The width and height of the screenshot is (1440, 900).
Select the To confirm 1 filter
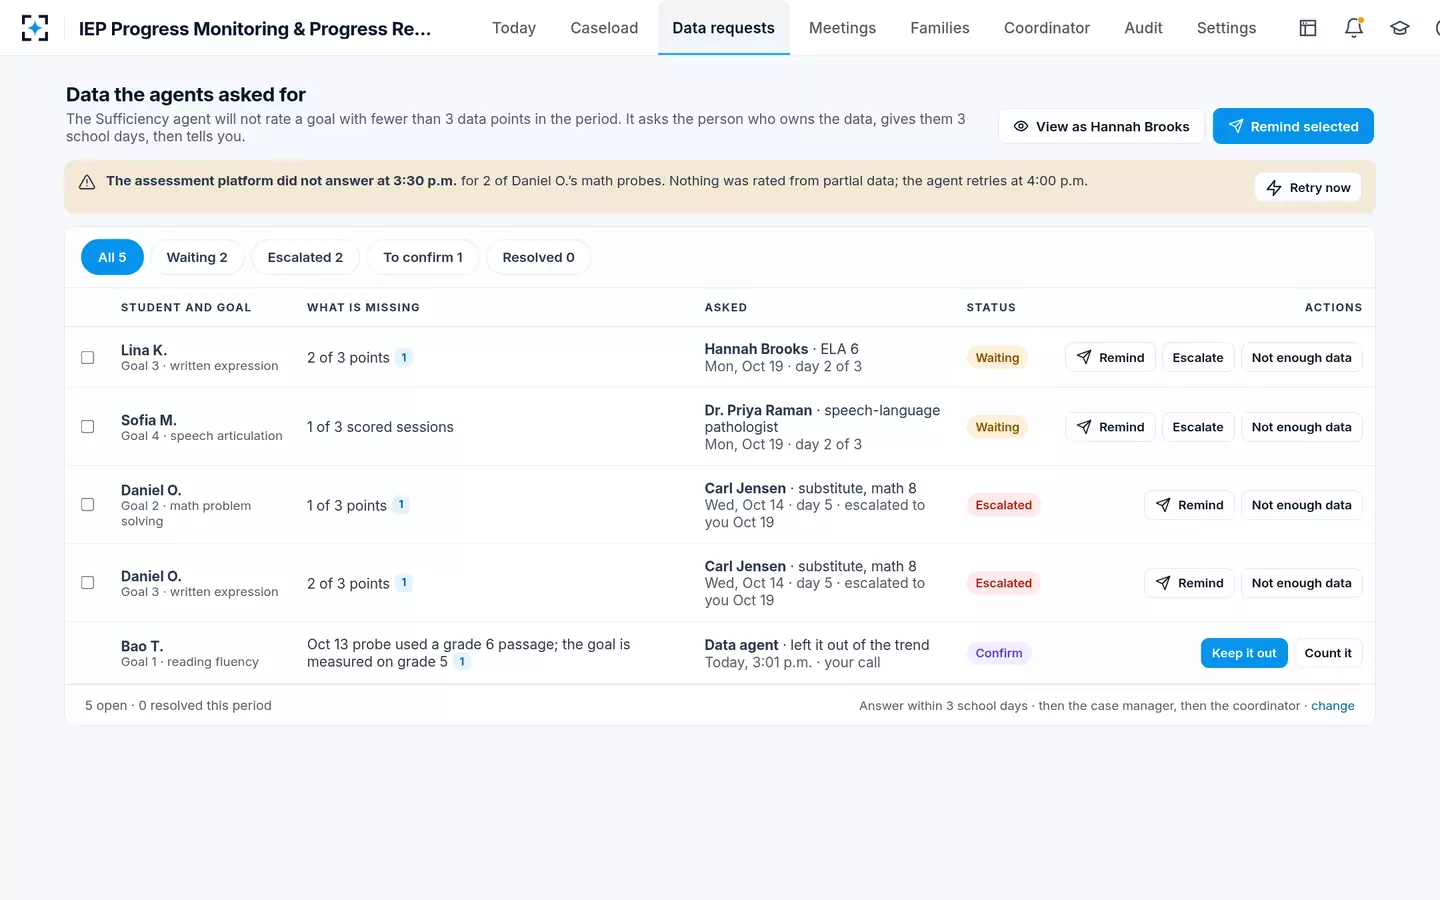click(423, 257)
